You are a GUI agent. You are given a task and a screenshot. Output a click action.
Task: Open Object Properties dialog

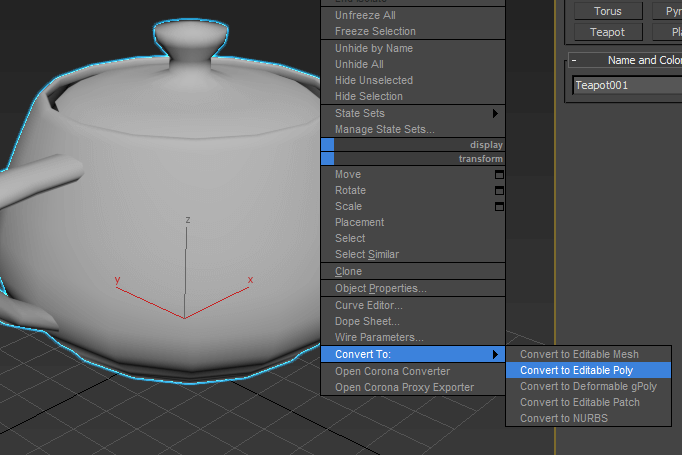coord(413,288)
